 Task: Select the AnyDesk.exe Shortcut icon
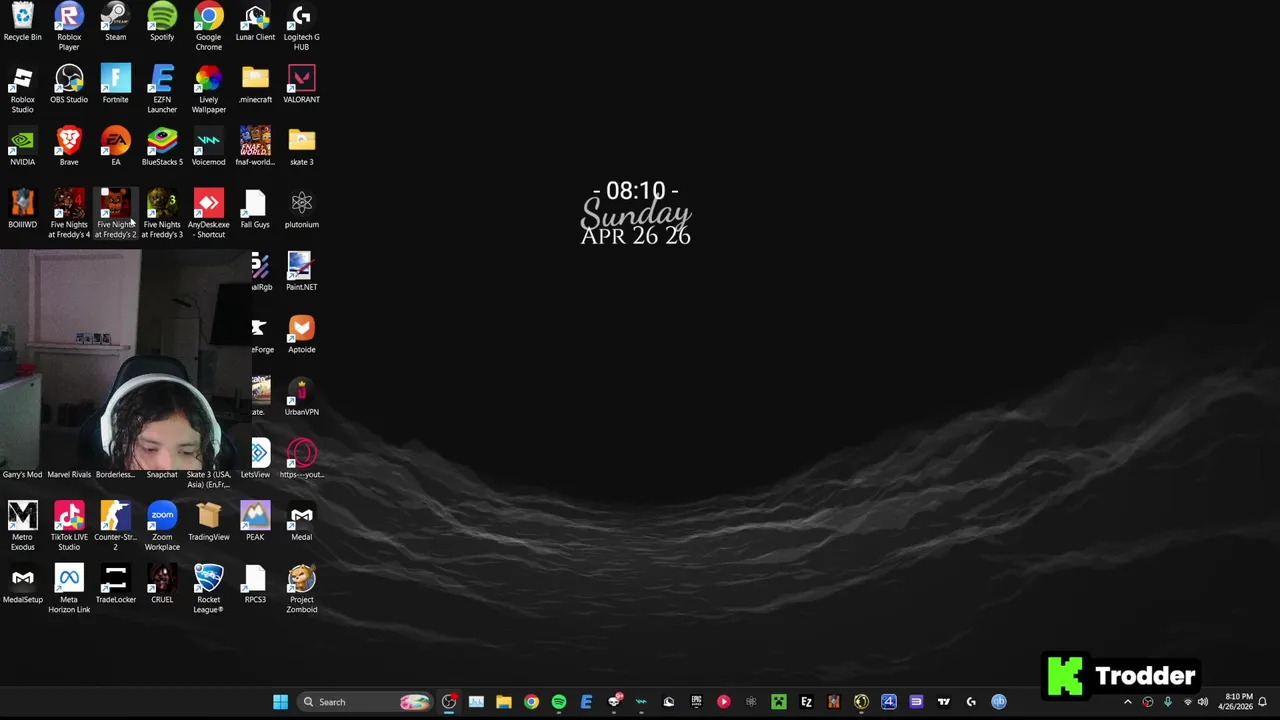pyautogui.click(x=209, y=214)
